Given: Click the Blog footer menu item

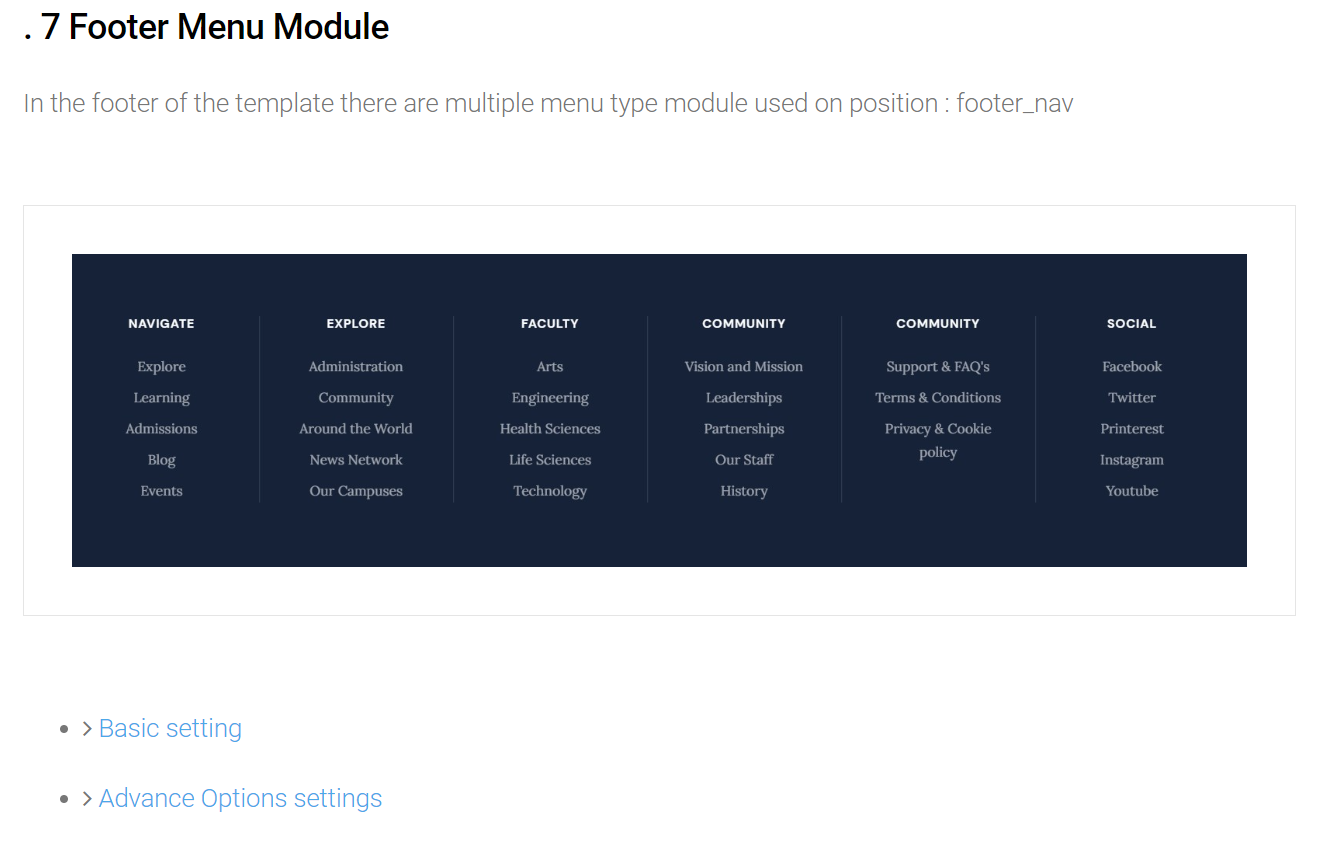Looking at the screenshot, I should 162,460.
